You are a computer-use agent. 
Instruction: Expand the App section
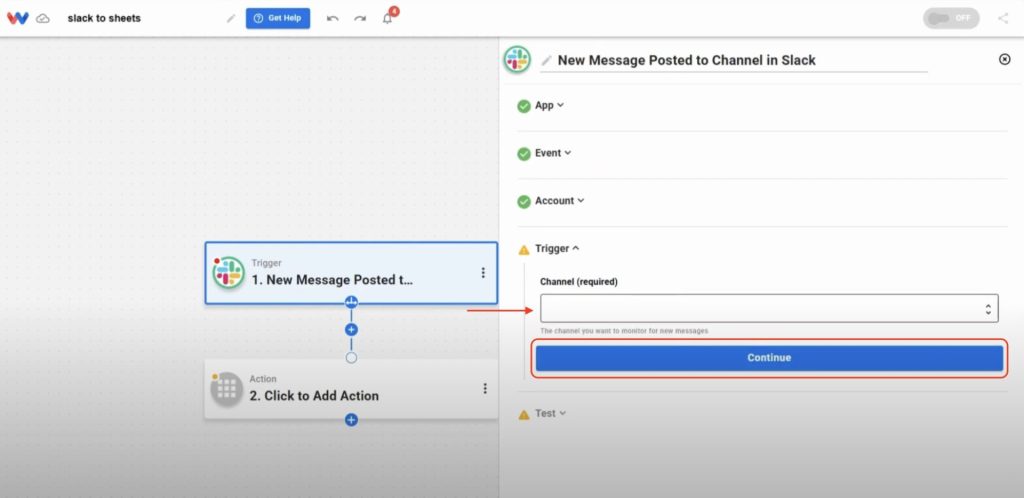pyautogui.click(x=549, y=105)
